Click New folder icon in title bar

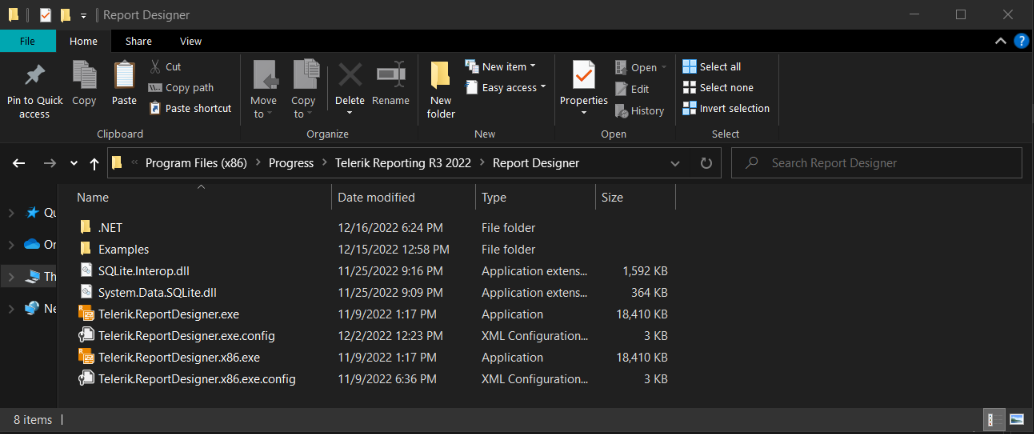pyautogui.click(x=65, y=15)
